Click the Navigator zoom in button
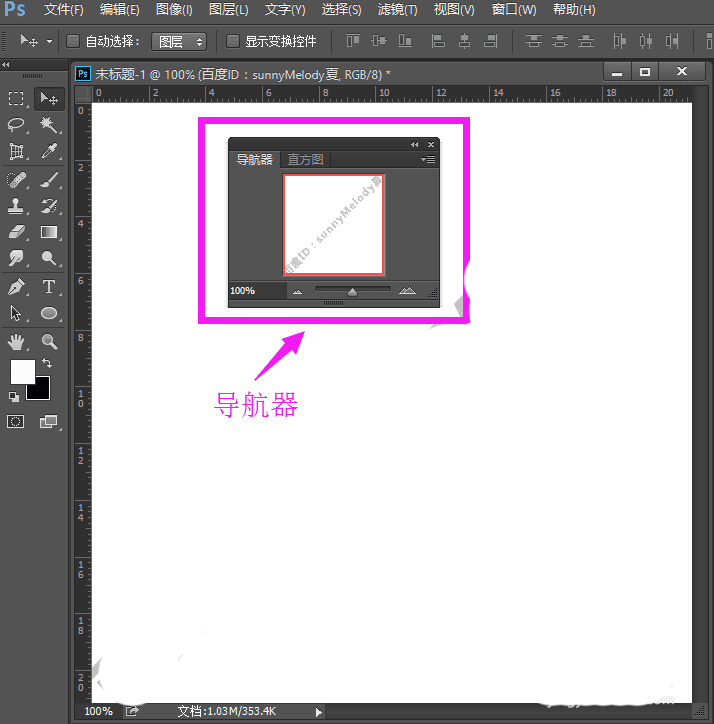 pos(407,290)
